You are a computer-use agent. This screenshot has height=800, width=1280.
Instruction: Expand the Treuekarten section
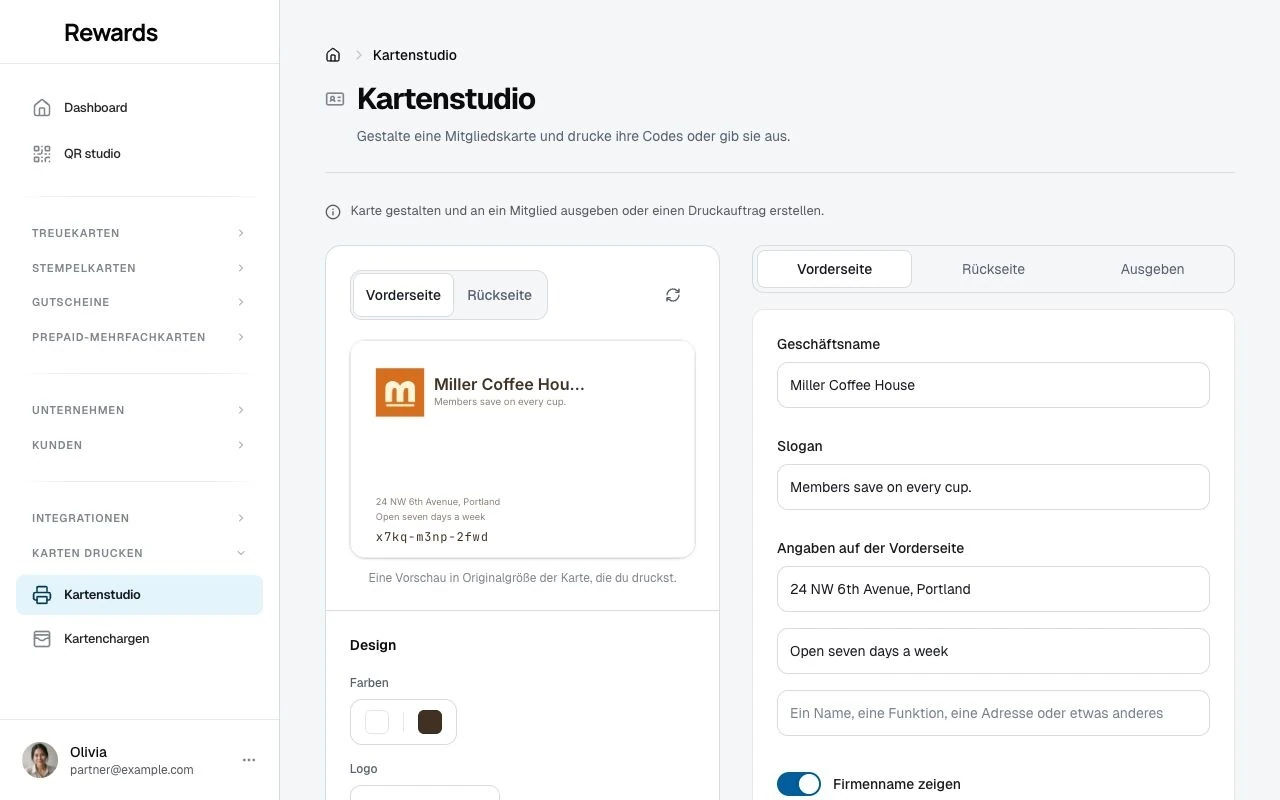coord(139,233)
